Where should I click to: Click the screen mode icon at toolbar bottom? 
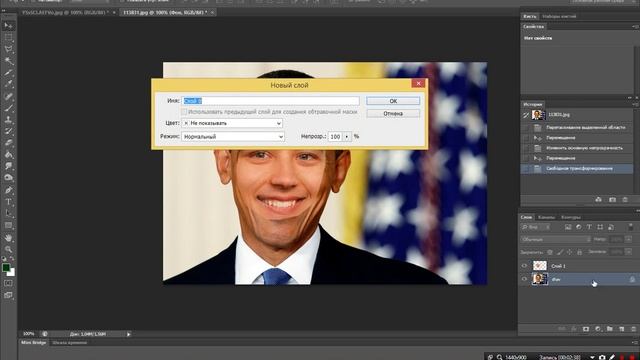(8, 295)
